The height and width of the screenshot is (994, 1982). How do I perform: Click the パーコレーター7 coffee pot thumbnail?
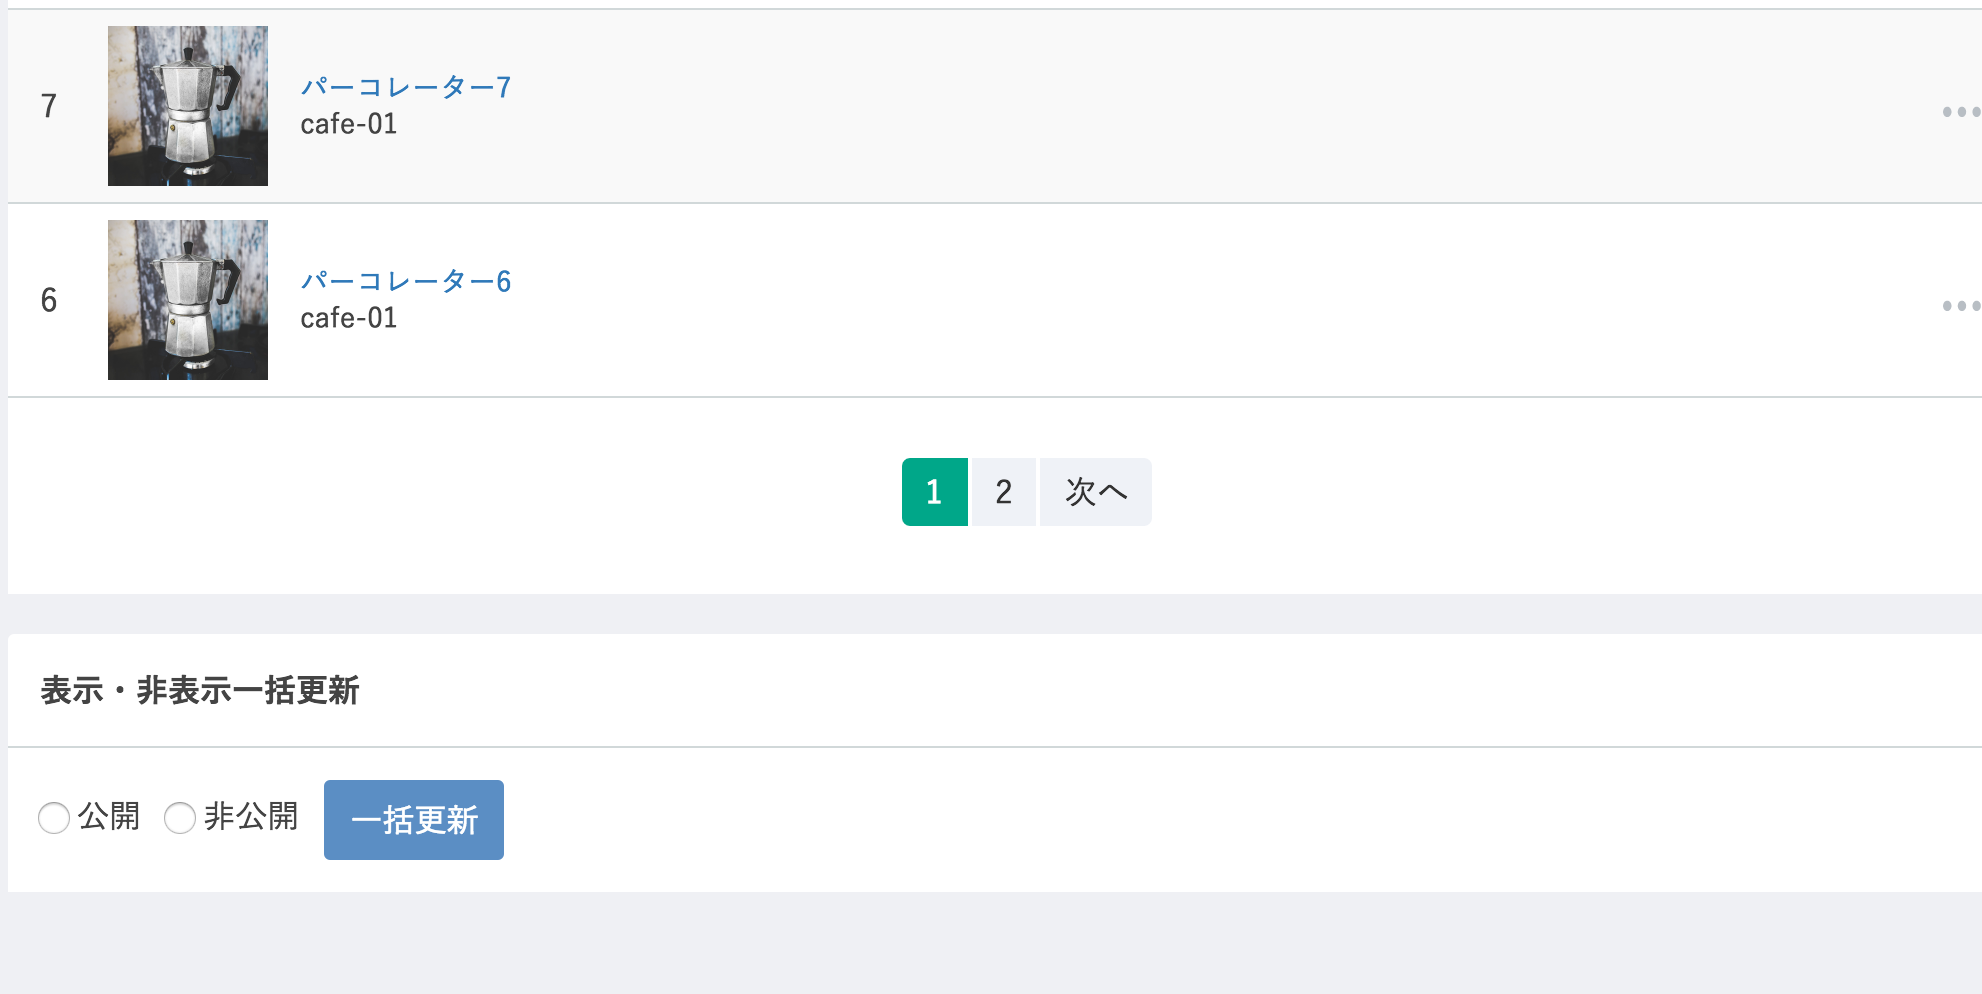pyautogui.click(x=188, y=106)
